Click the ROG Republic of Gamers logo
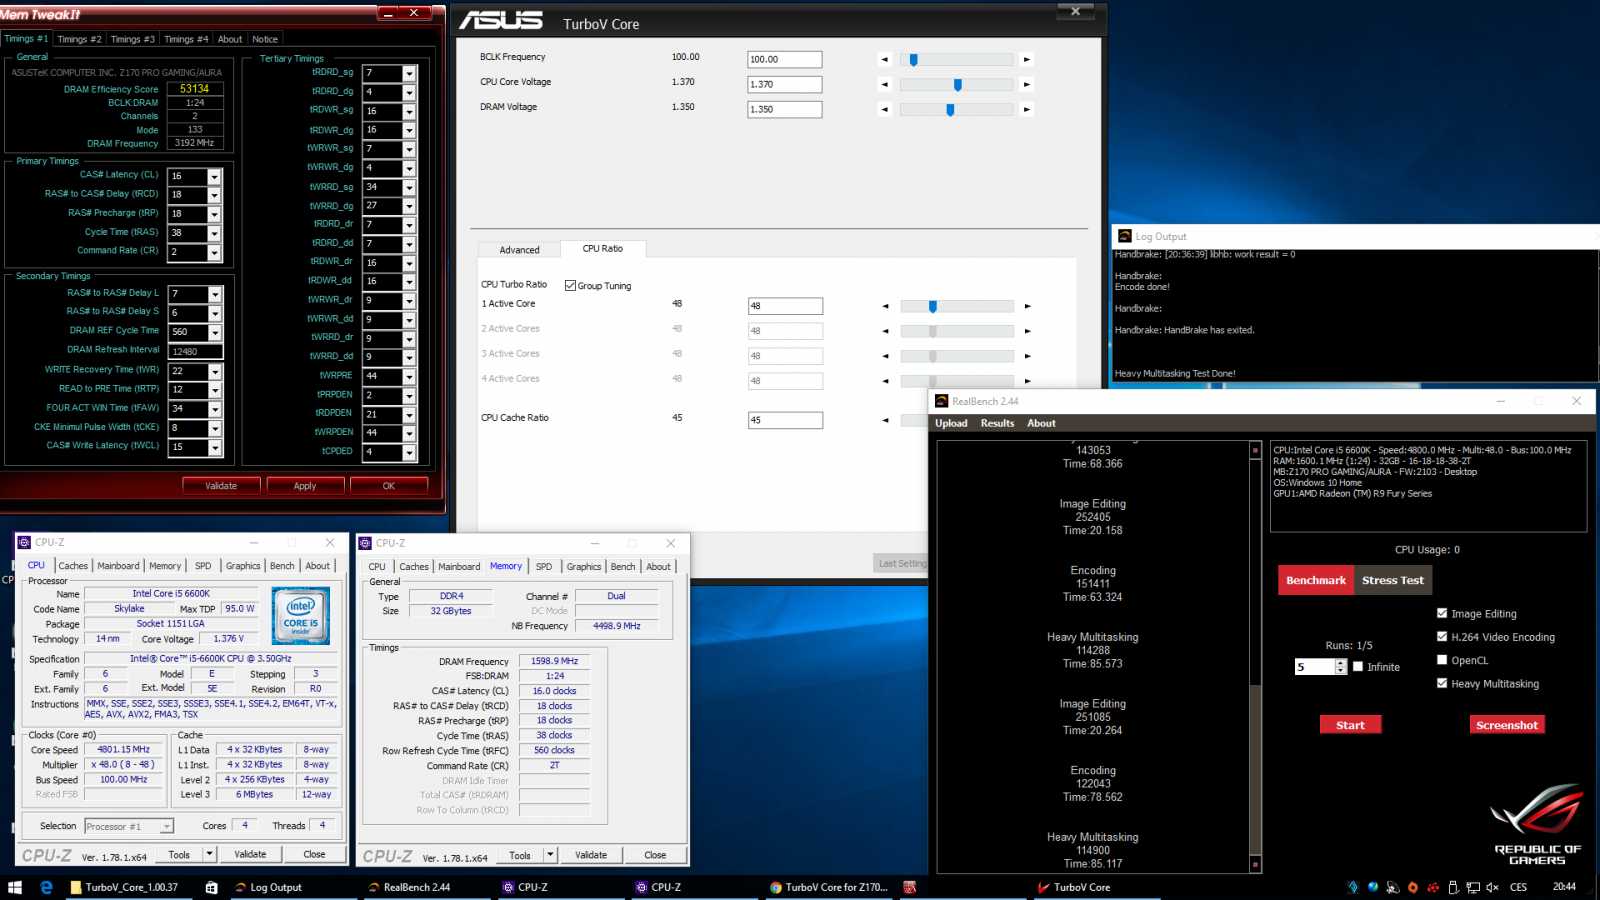The width and height of the screenshot is (1600, 900). [x=1536, y=825]
